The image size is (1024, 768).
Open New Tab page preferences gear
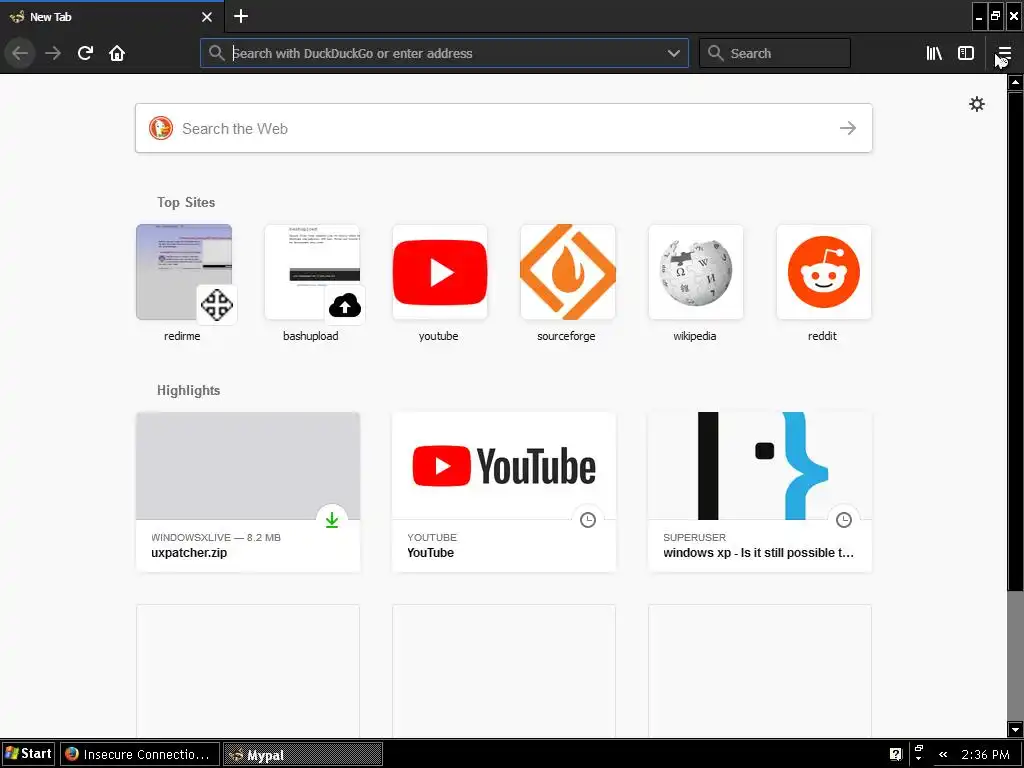[976, 104]
